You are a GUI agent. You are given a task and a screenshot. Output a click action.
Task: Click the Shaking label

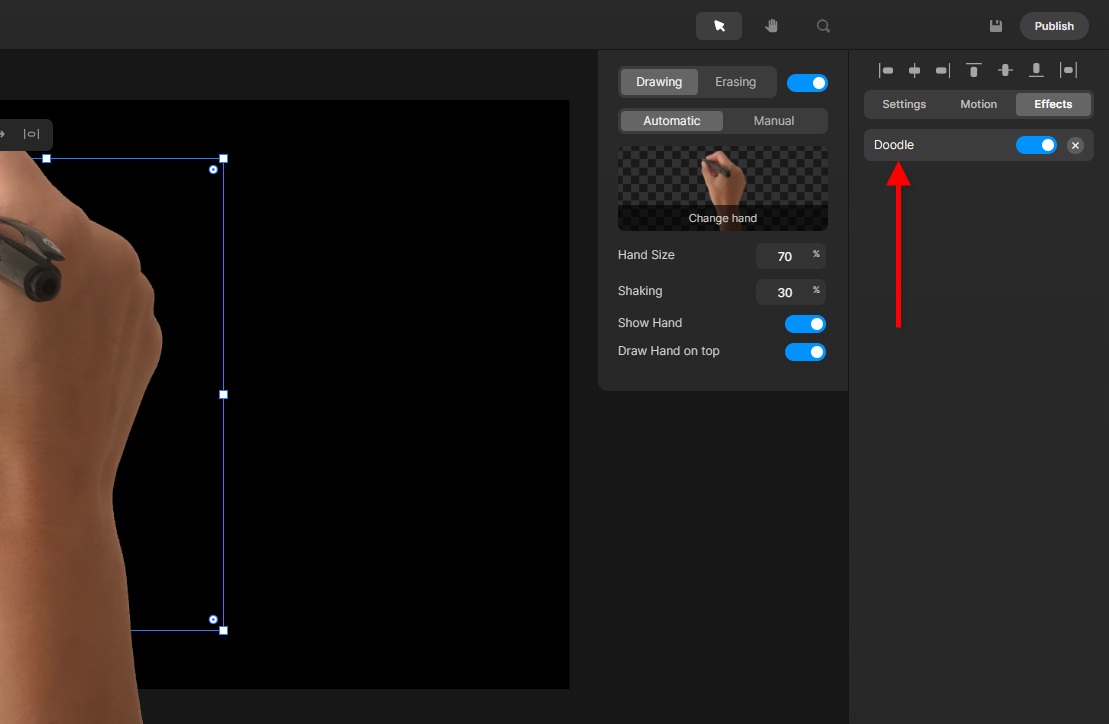tap(640, 291)
